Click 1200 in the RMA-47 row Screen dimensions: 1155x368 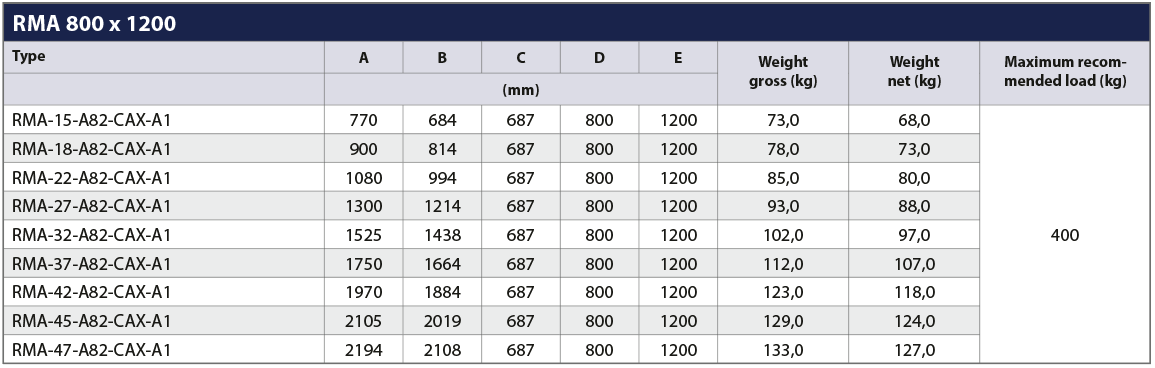[678, 350]
